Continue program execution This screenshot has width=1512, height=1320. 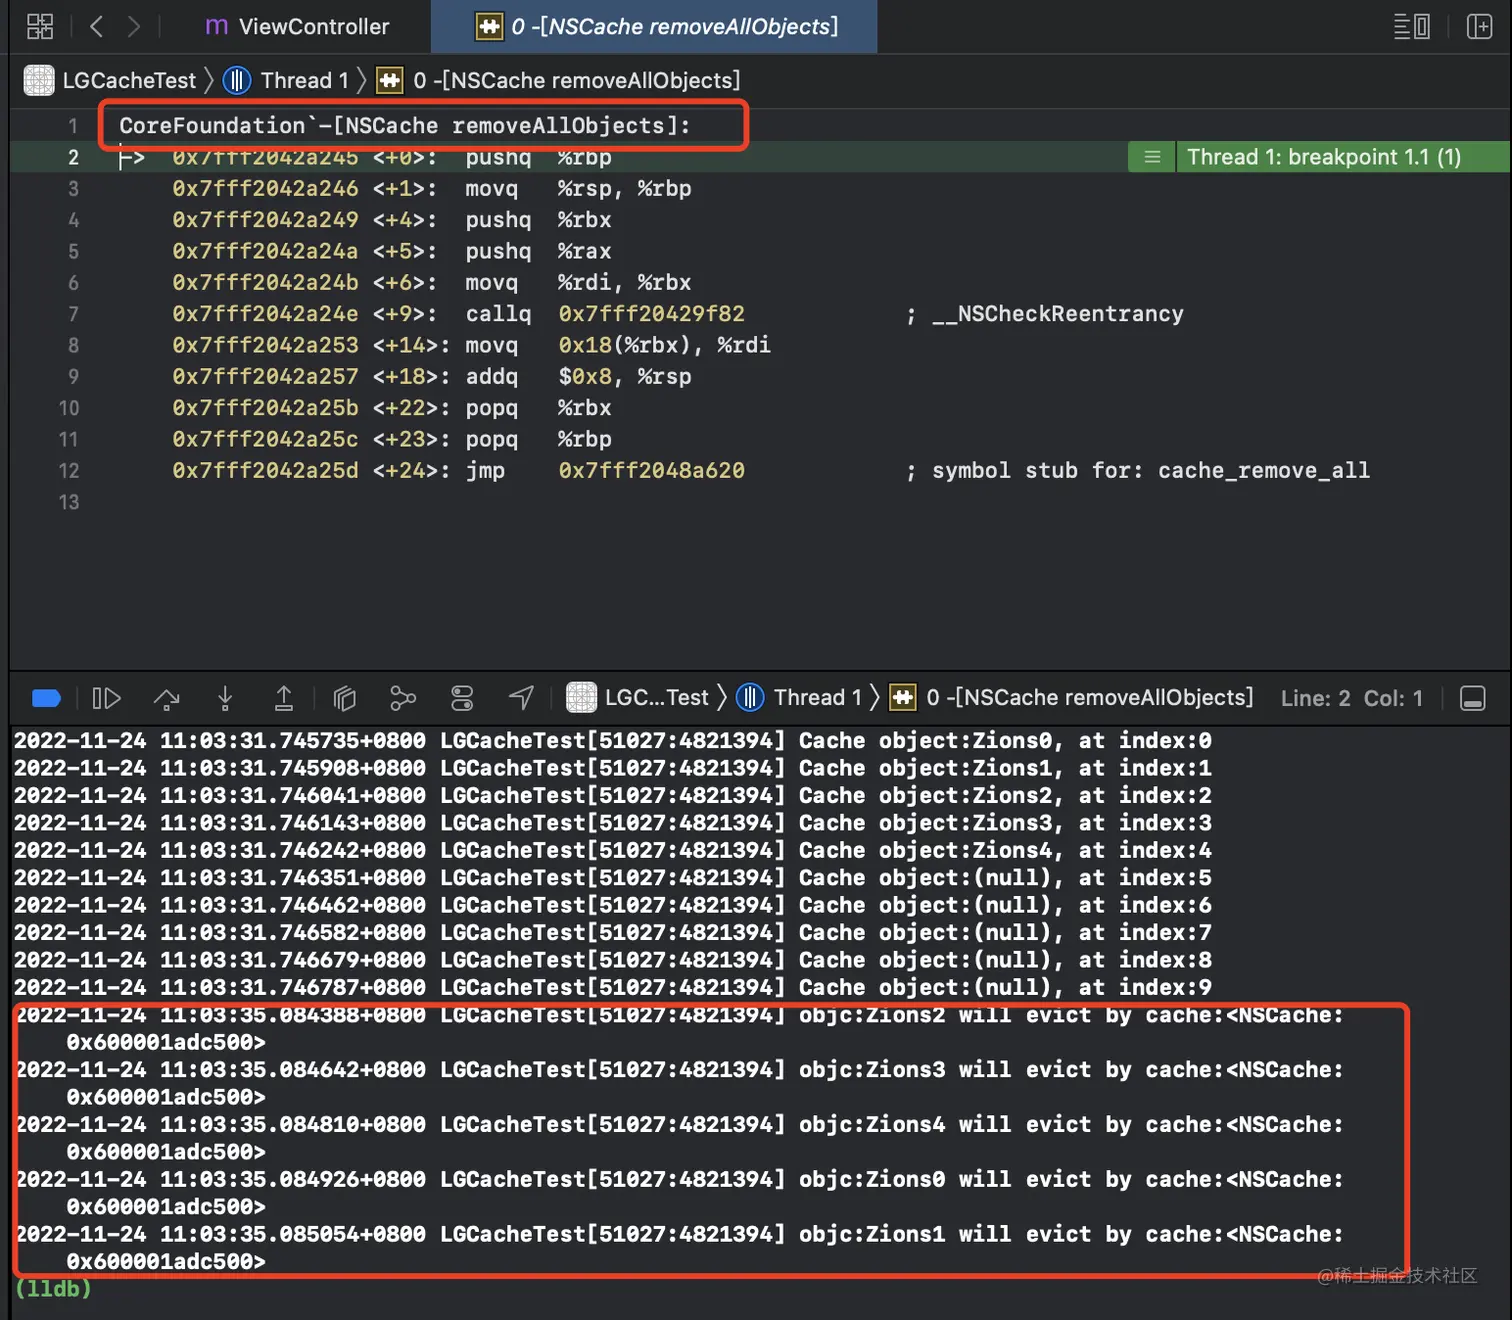point(106,698)
